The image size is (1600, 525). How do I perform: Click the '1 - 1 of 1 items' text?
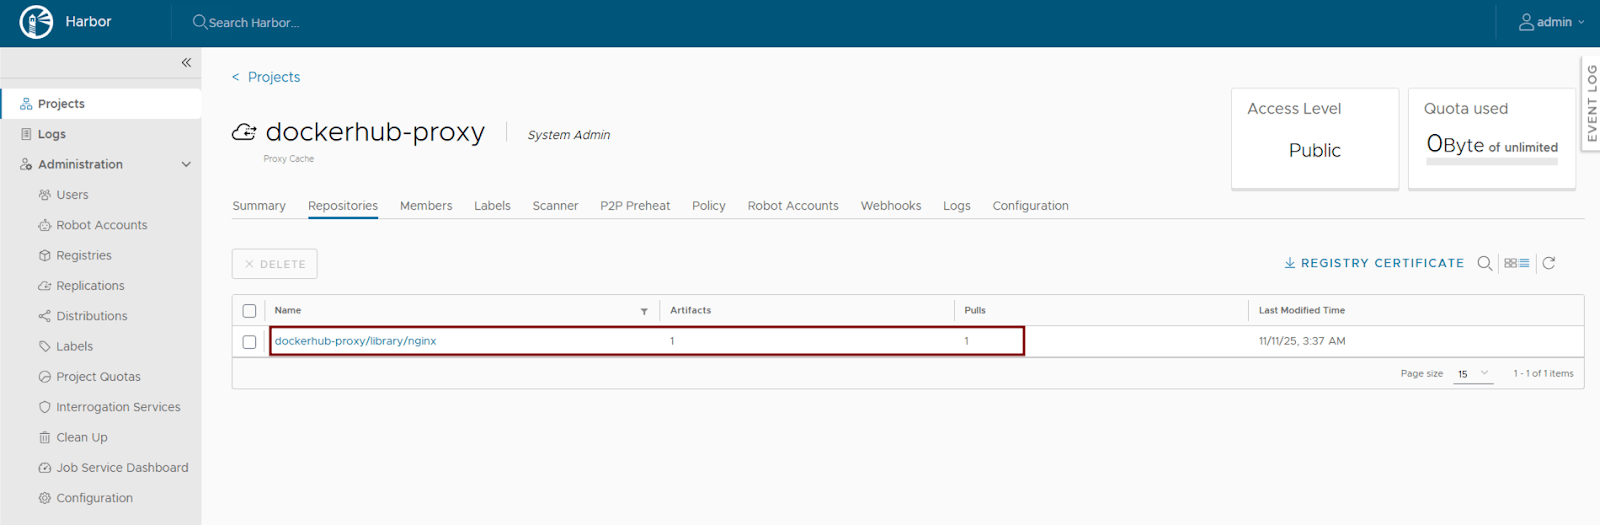click(1543, 373)
